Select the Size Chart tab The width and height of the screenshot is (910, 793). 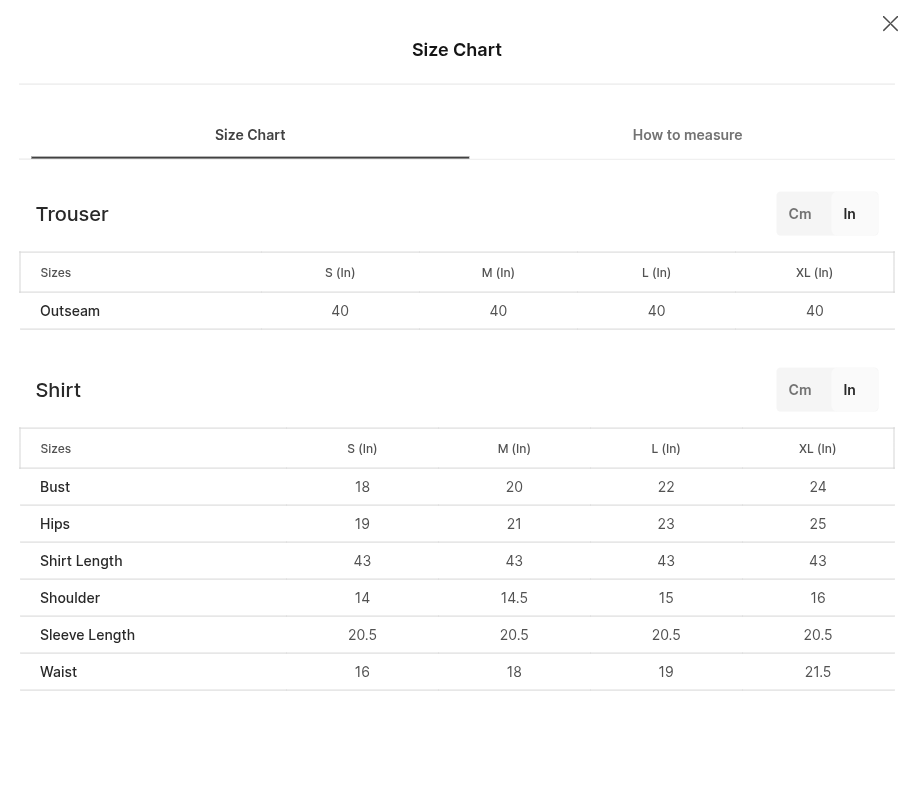[x=250, y=135]
